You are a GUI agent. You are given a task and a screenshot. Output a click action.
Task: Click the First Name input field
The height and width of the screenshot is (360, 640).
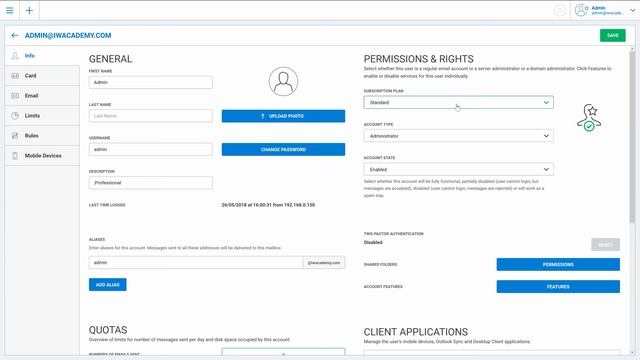point(151,82)
